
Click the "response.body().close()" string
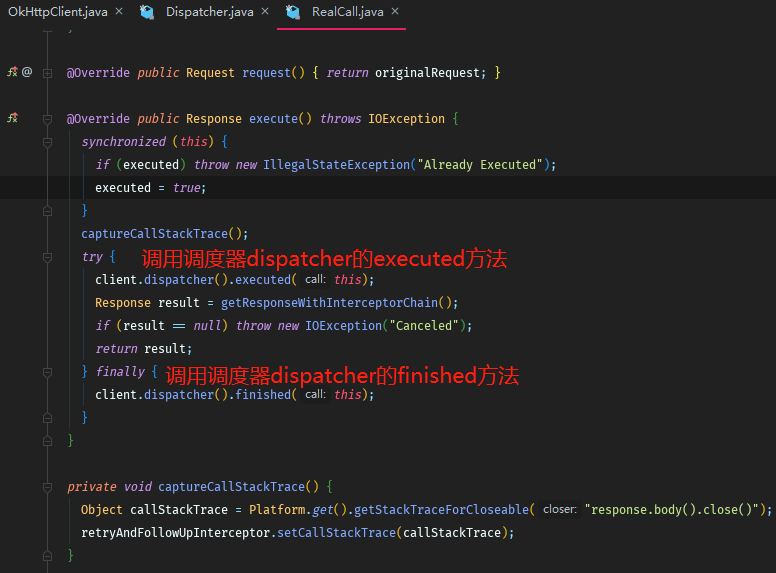coord(672,510)
